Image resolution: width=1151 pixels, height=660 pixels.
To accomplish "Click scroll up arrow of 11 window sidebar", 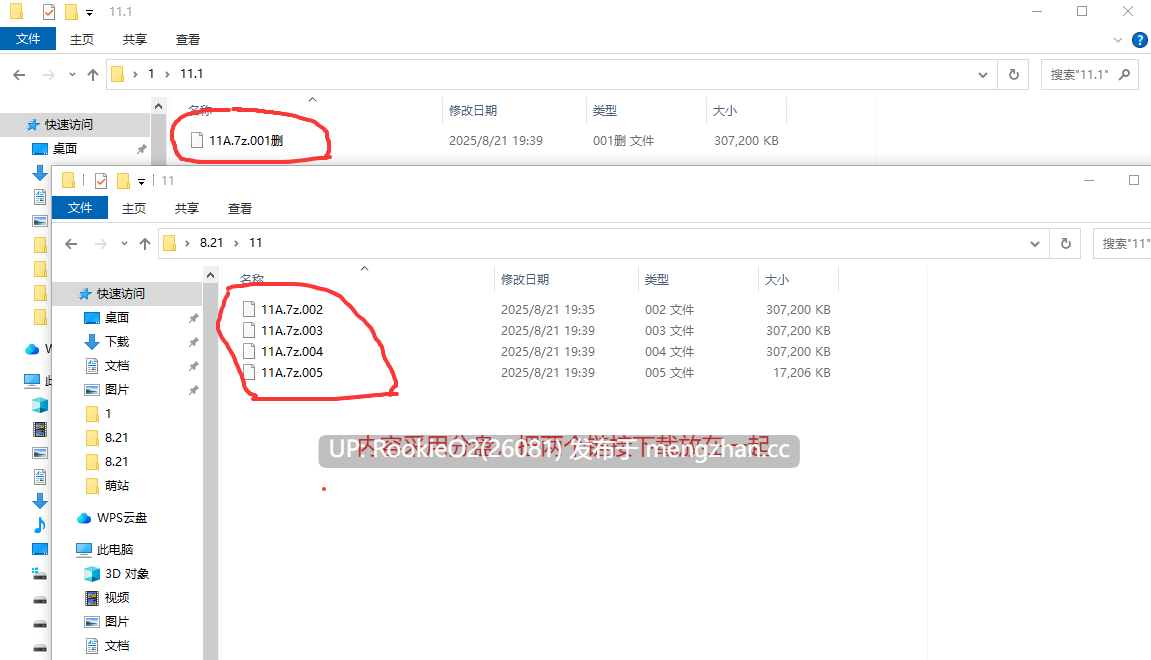I will click(x=211, y=275).
